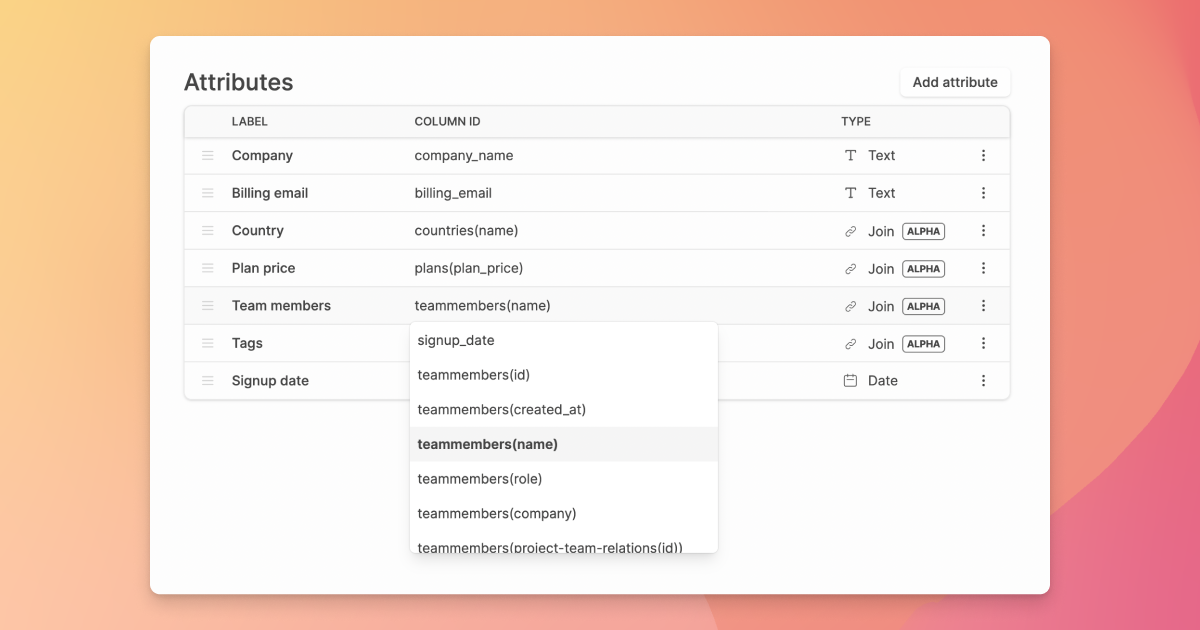
Task: Click the Team members label cell
Action: pyautogui.click(x=281, y=306)
